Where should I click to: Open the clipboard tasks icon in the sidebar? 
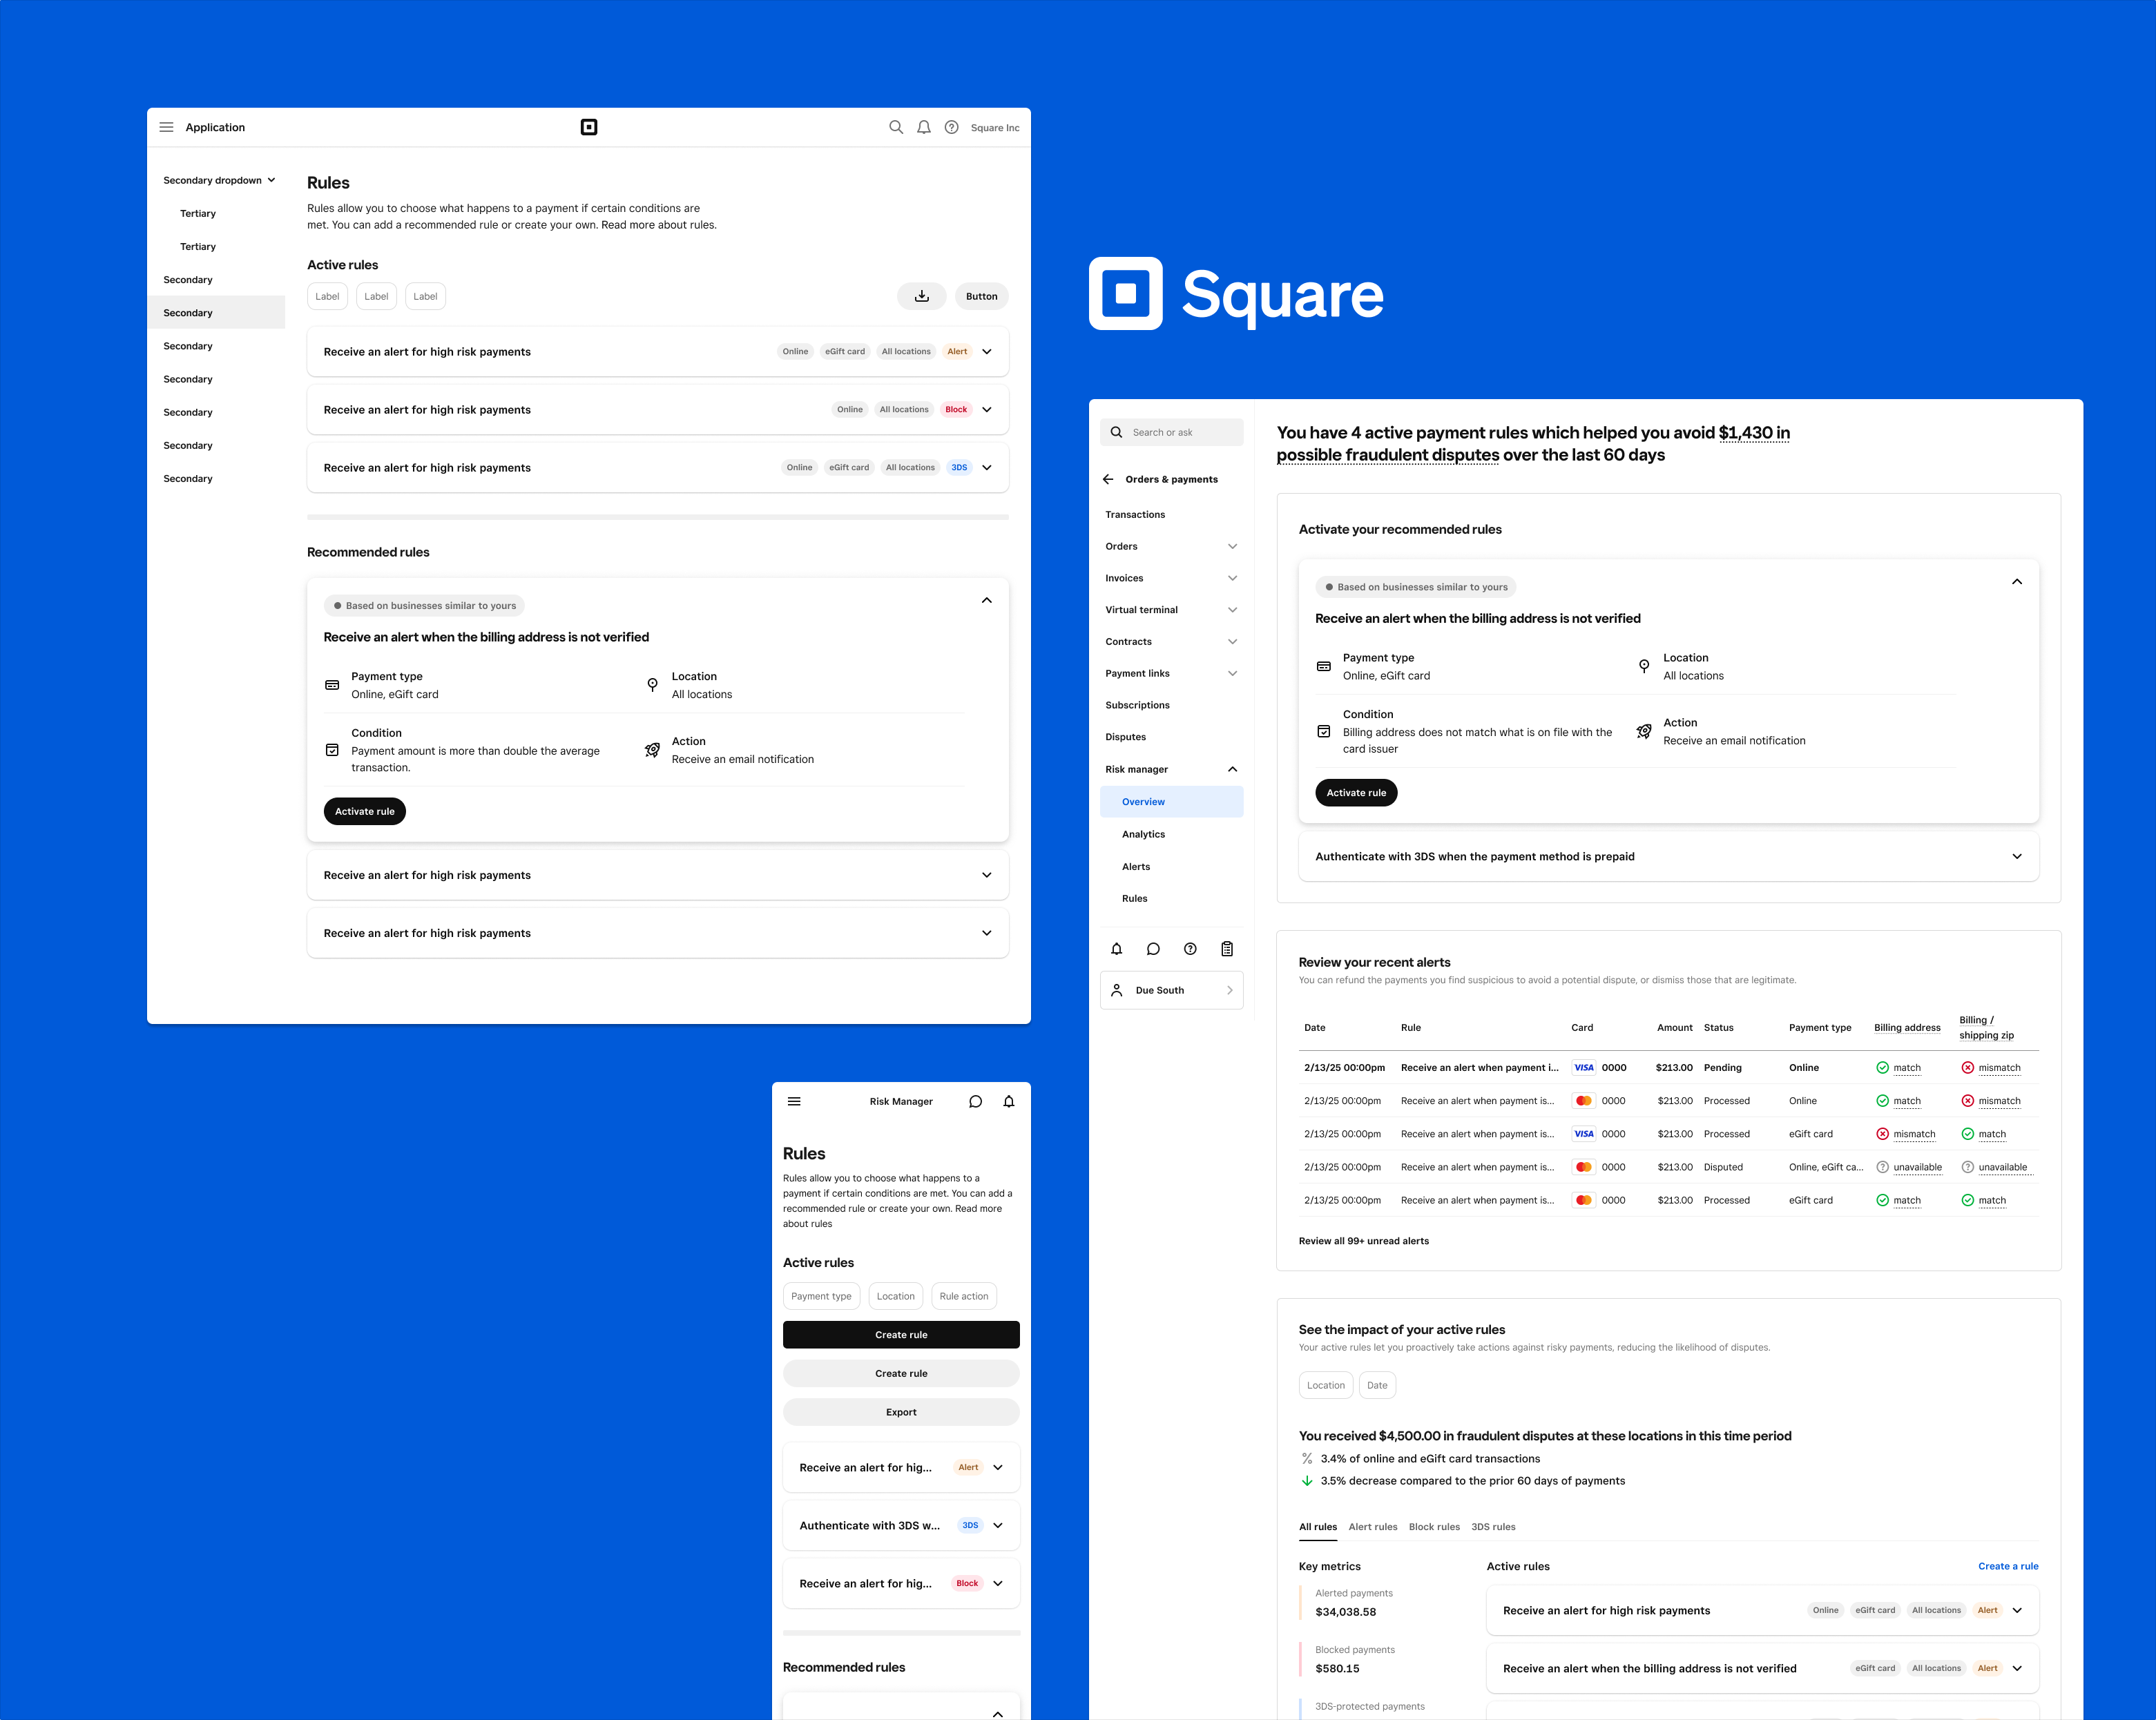coord(1227,949)
